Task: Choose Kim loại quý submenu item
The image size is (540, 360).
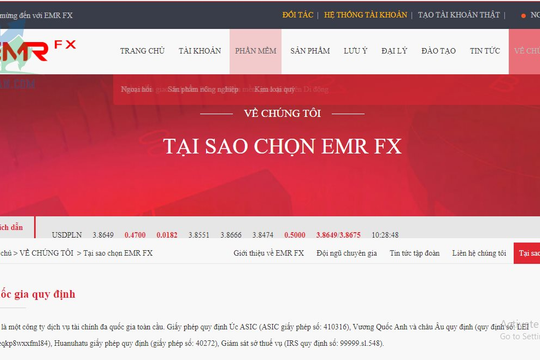Action: coord(274,90)
